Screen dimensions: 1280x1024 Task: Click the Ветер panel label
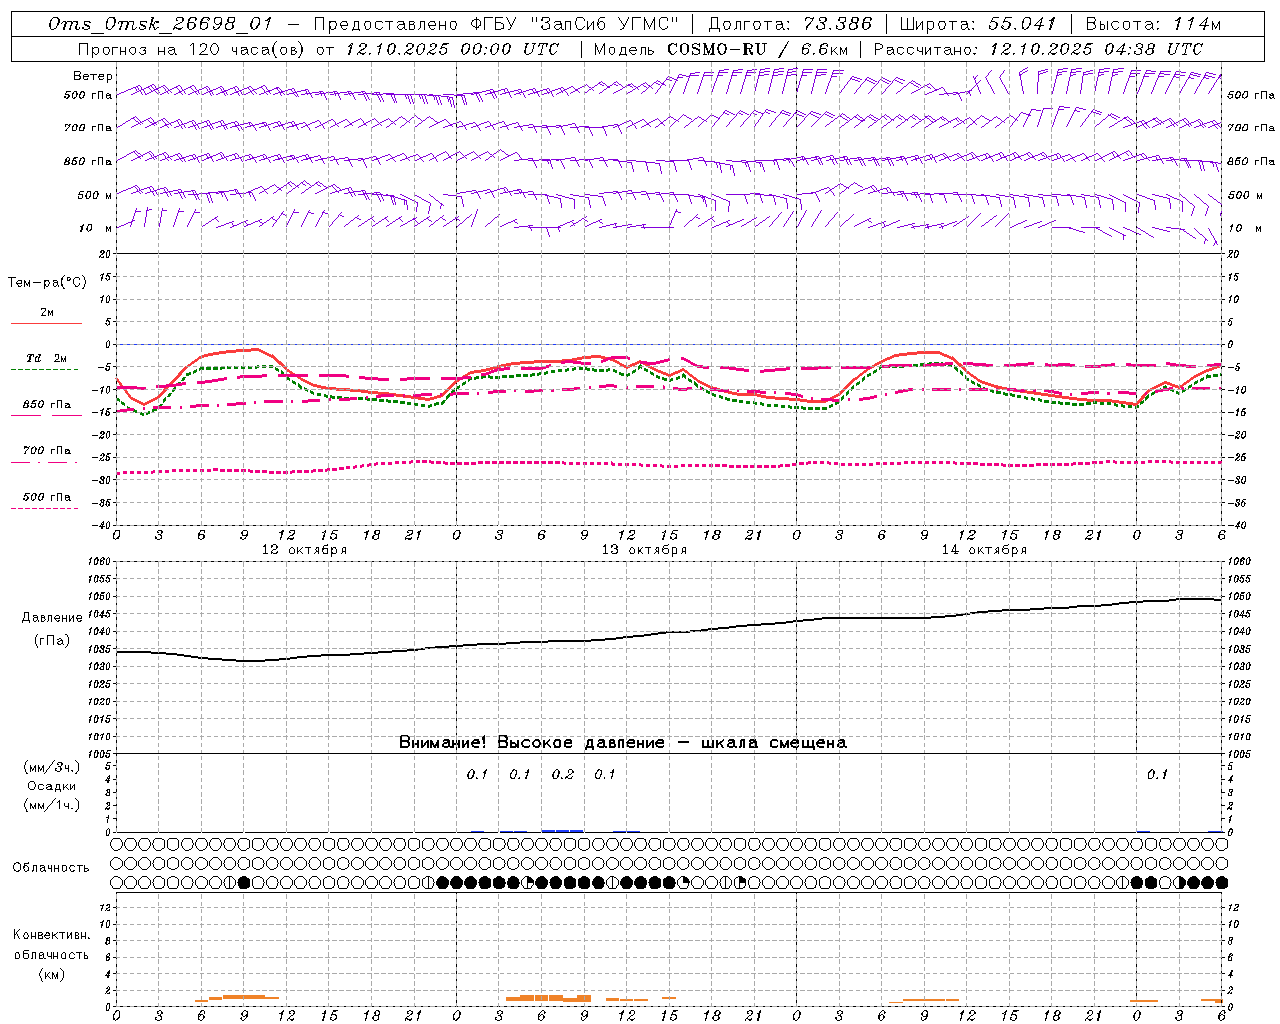(92, 76)
